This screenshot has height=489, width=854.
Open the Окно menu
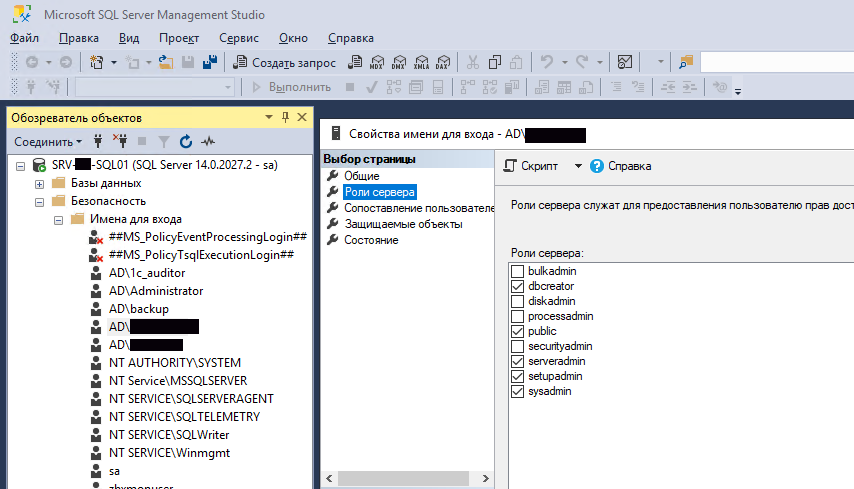coord(293,38)
